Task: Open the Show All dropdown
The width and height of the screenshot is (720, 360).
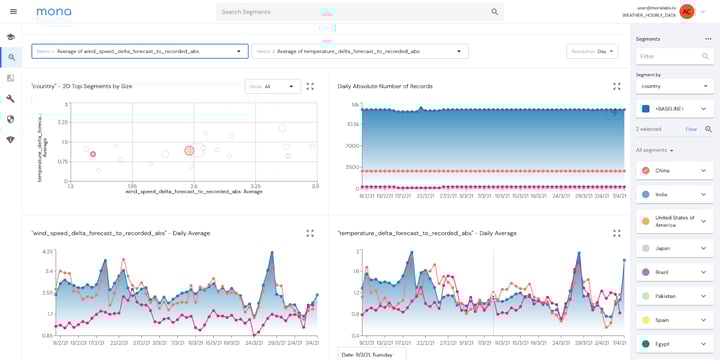Action: tap(273, 86)
